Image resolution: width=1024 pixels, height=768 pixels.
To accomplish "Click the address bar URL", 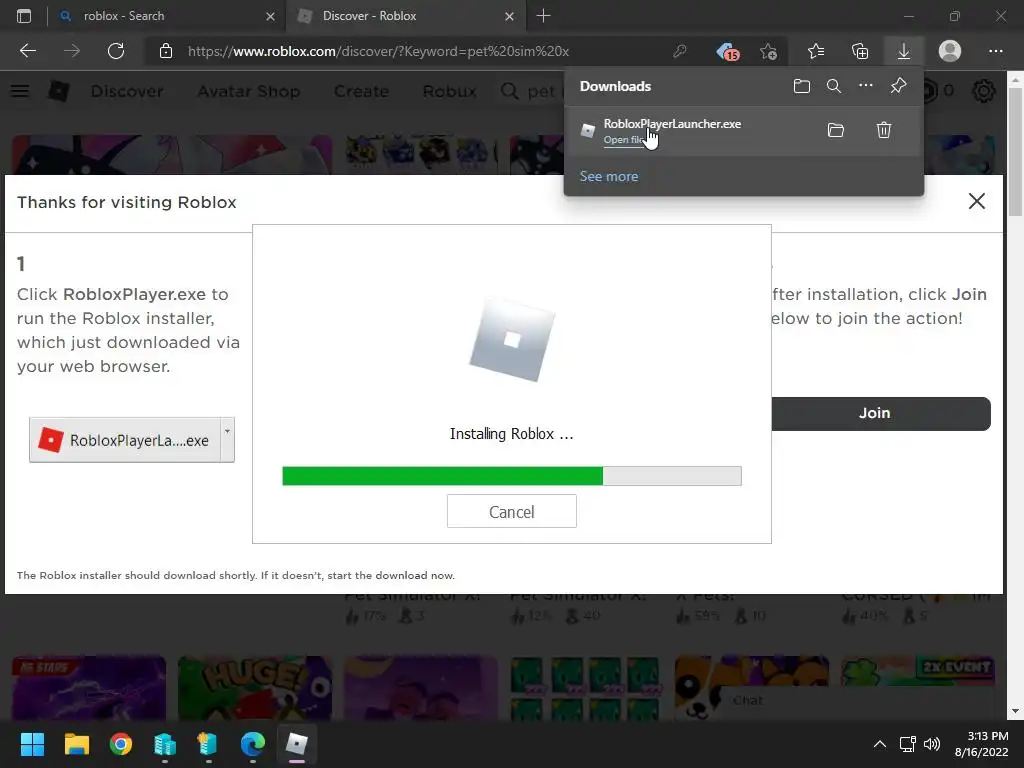I will point(378,51).
